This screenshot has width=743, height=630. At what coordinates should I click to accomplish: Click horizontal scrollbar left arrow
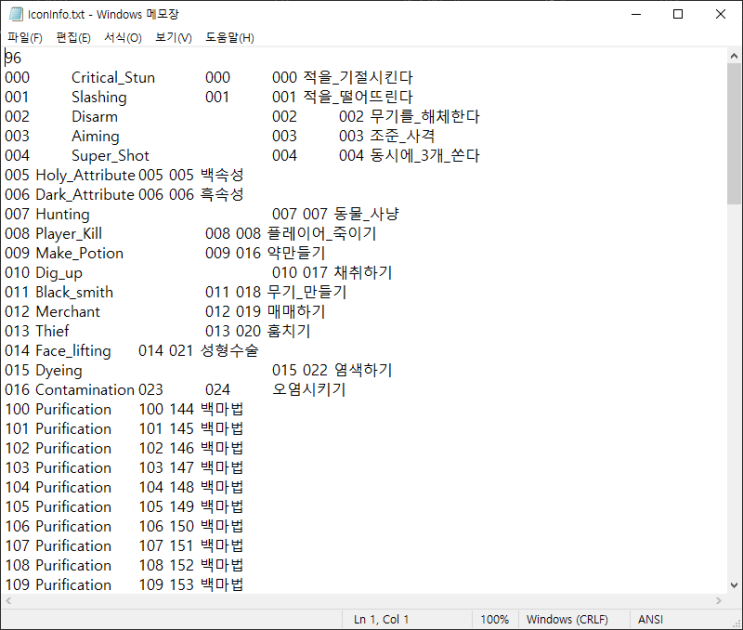pyautogui.click(x=8, y=601)
